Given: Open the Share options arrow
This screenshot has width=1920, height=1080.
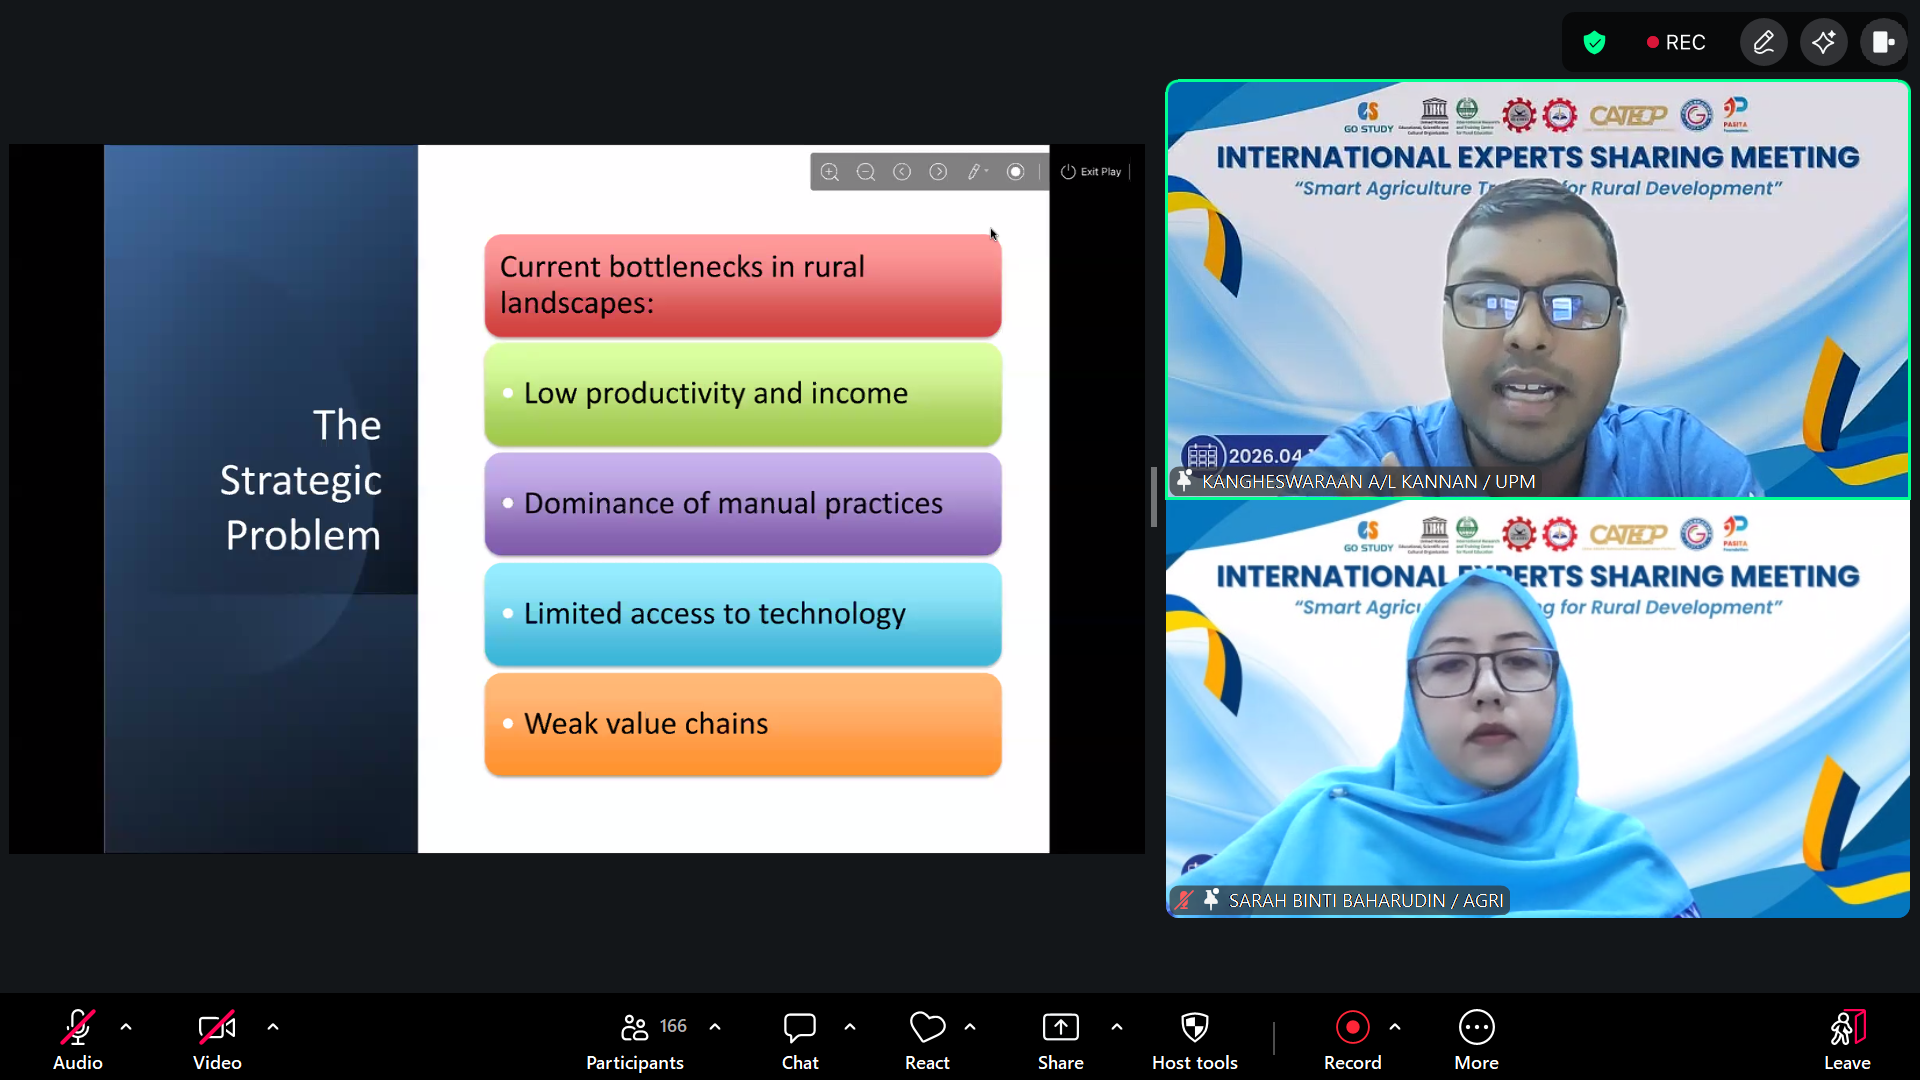Looking at the screenshot, I should [x=1117, y=1027].
